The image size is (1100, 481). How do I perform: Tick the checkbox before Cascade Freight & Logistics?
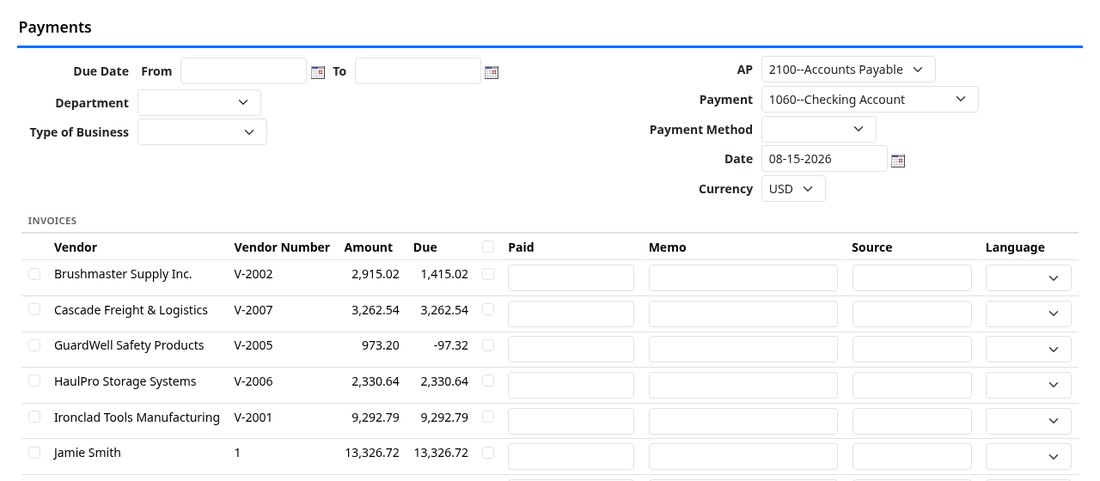pos(34,309)
